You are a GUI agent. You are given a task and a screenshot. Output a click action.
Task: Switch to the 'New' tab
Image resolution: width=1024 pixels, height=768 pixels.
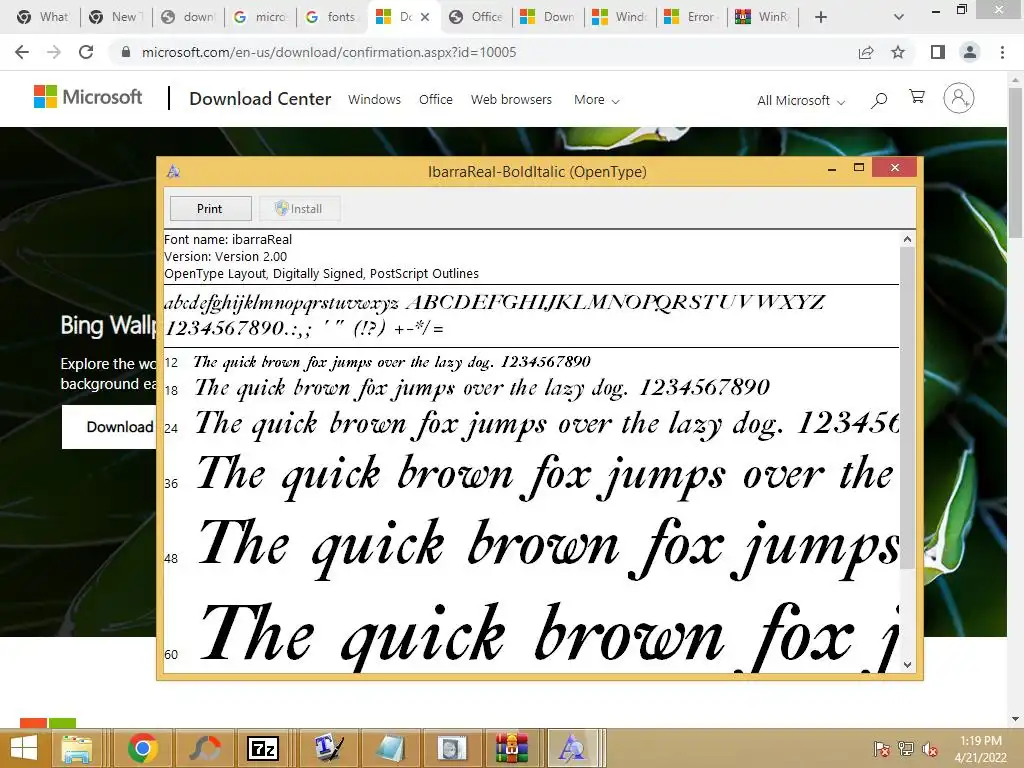[115, 17]
